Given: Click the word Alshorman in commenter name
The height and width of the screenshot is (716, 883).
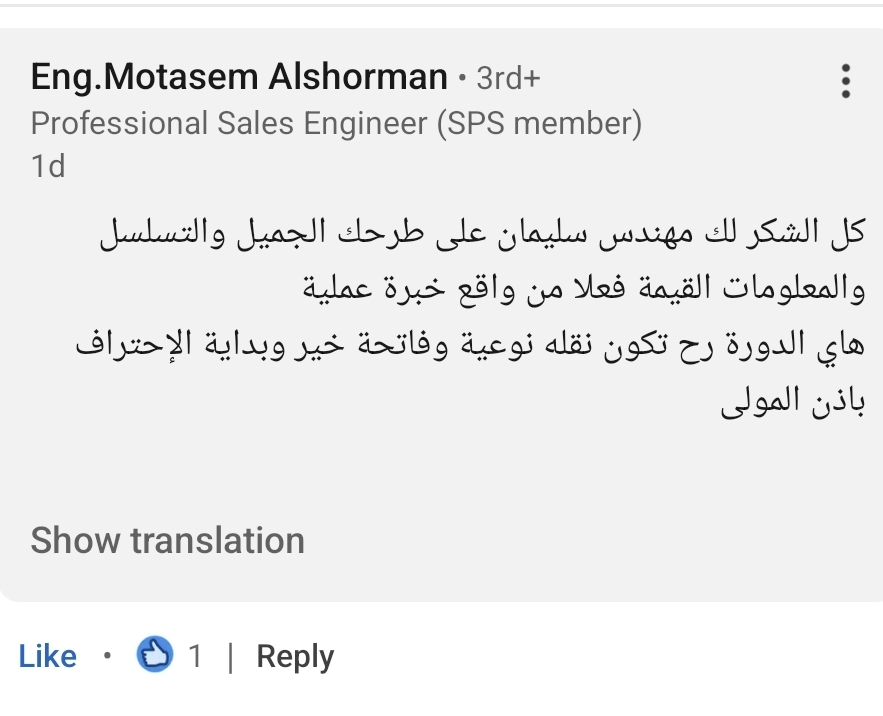Looking at the screenshot, I should pyautogui.click(x=358, y=77).
